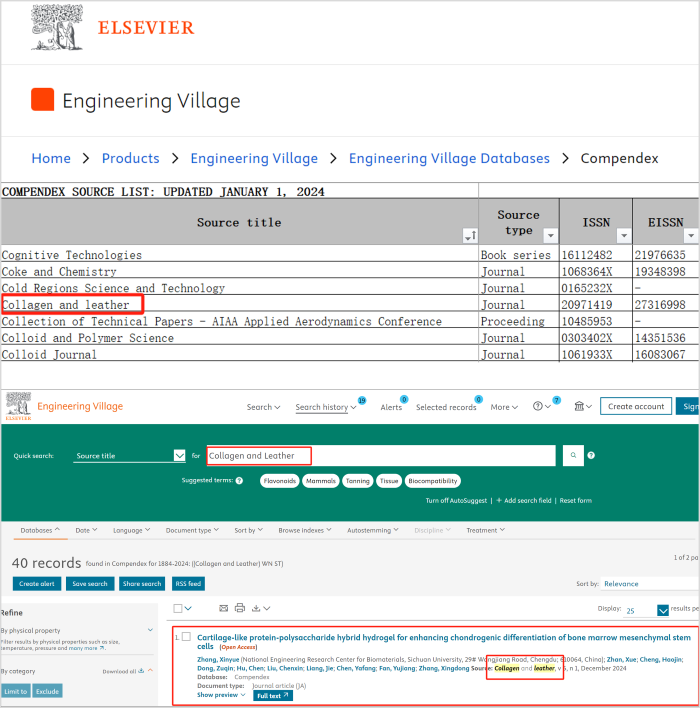This screenshot has width=700, height=708.
Task: Collapse the Databases filter tab
Action: (40, 531)
